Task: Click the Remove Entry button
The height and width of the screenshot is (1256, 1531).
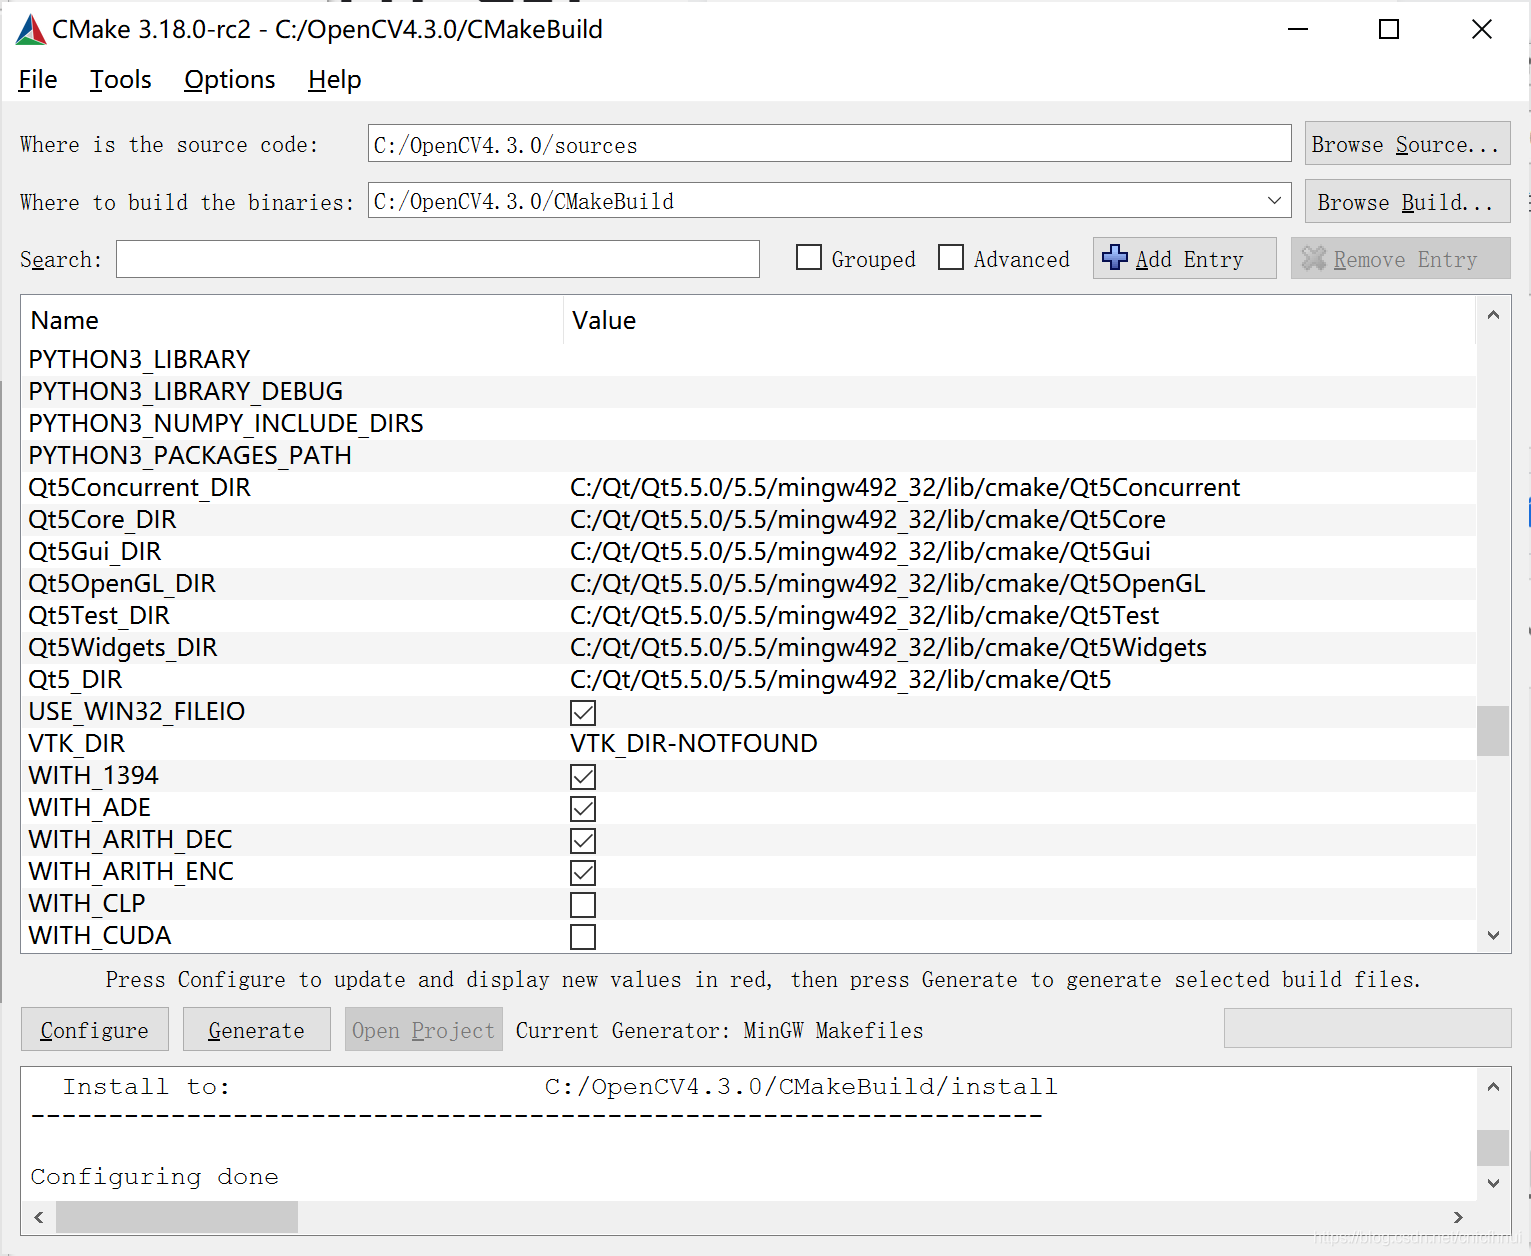Action: 1400,258
